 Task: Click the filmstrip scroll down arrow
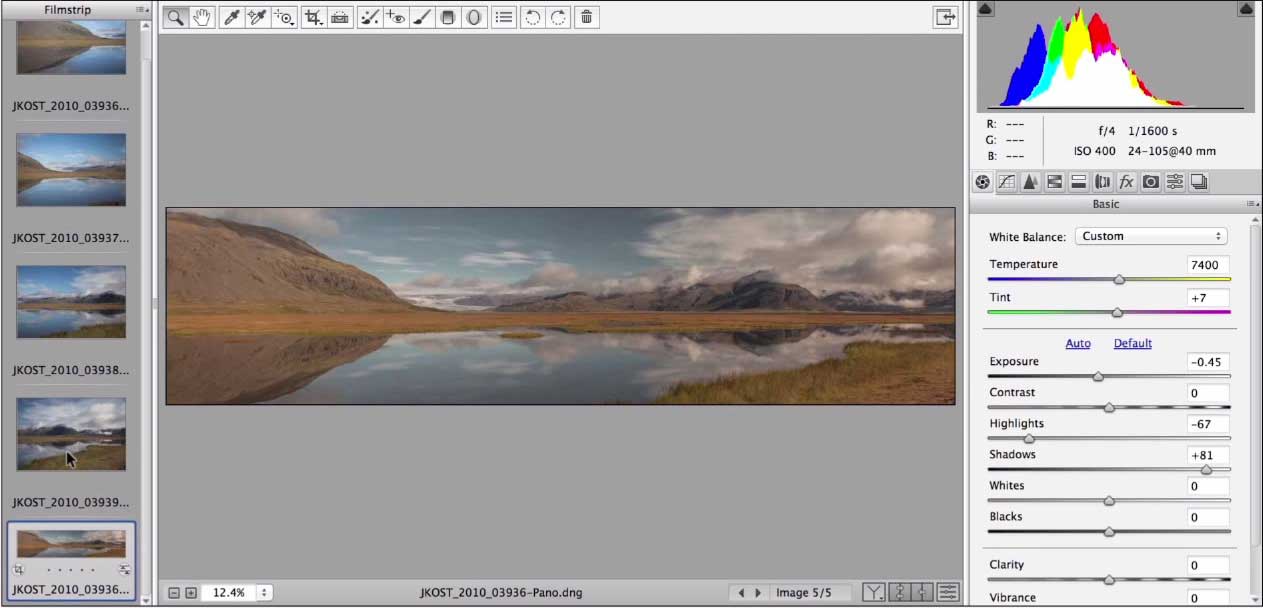(146, 599)
